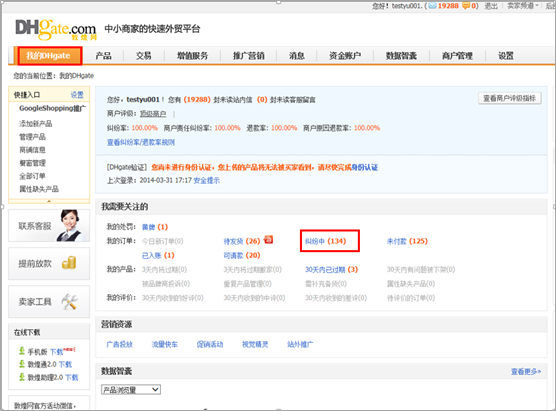
Task: Open the 商户管理 menu tab
Action: pos(457,56)
